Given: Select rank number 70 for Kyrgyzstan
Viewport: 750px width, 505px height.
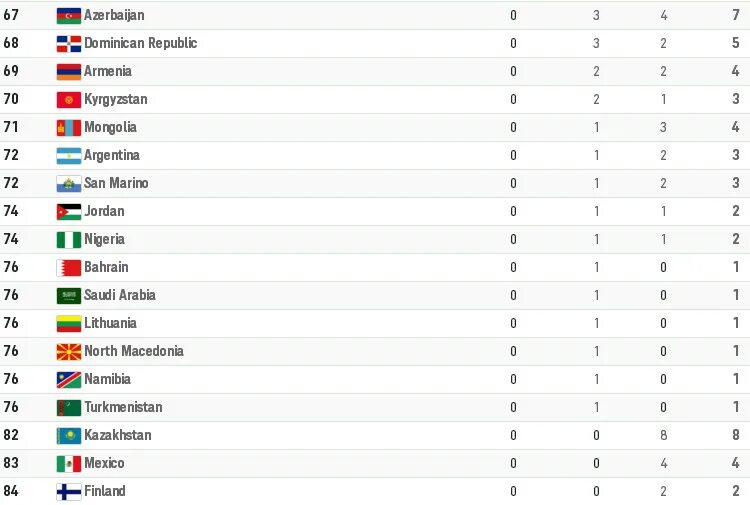Looking at the screenshot, I should [11, 99].
